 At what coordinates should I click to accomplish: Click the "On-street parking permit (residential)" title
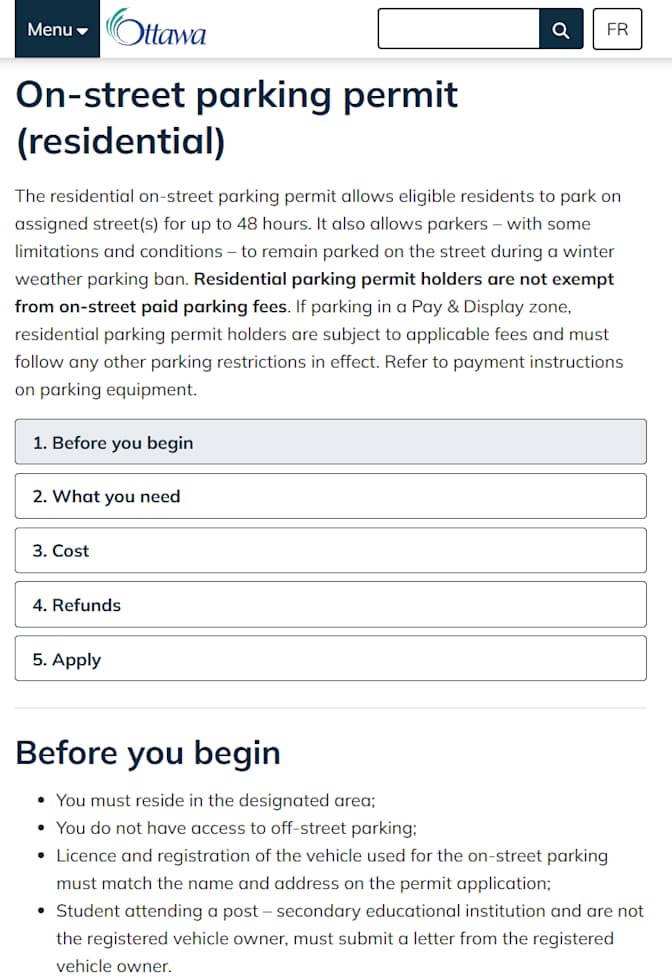click(237, 117)
